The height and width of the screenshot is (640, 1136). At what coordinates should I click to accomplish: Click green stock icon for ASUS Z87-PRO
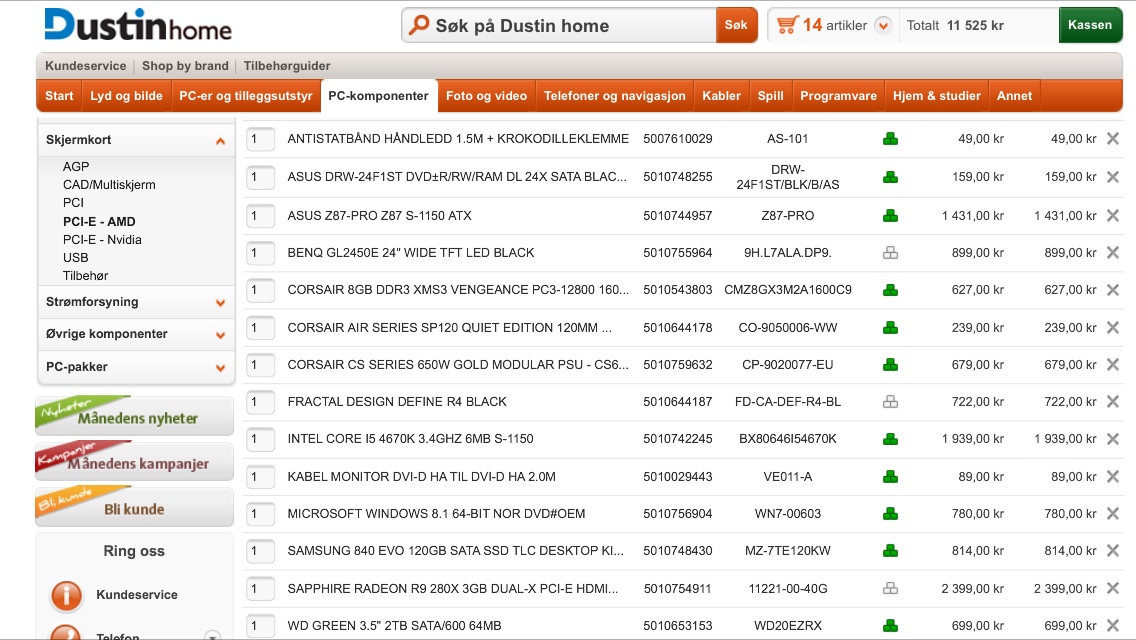[x=890, y=215]
